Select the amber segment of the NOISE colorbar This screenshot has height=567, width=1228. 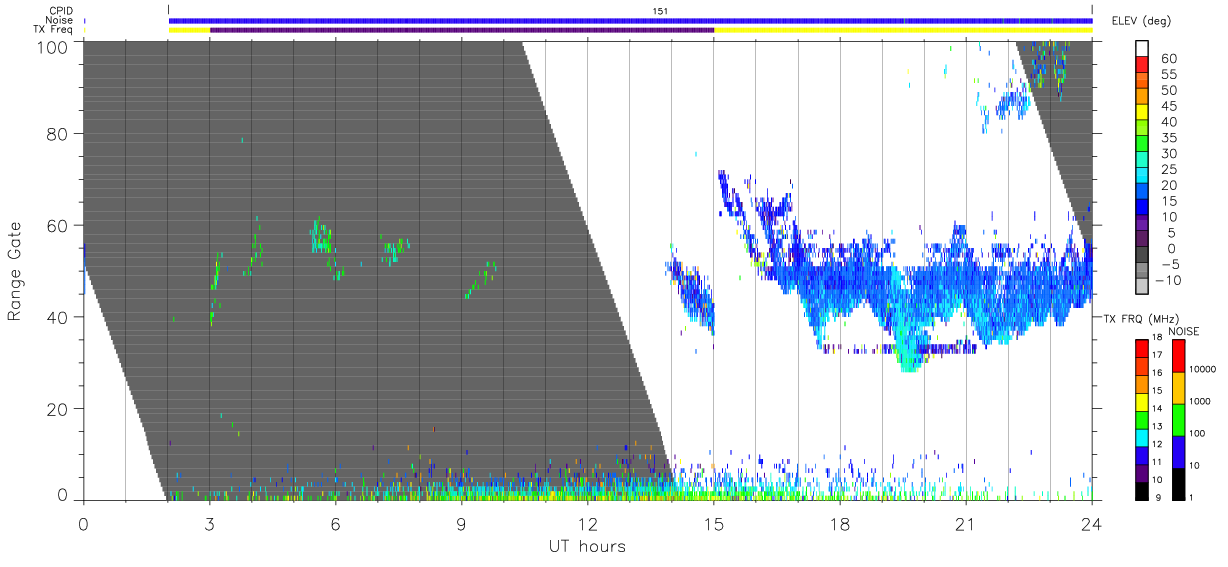pos(1178,388)
